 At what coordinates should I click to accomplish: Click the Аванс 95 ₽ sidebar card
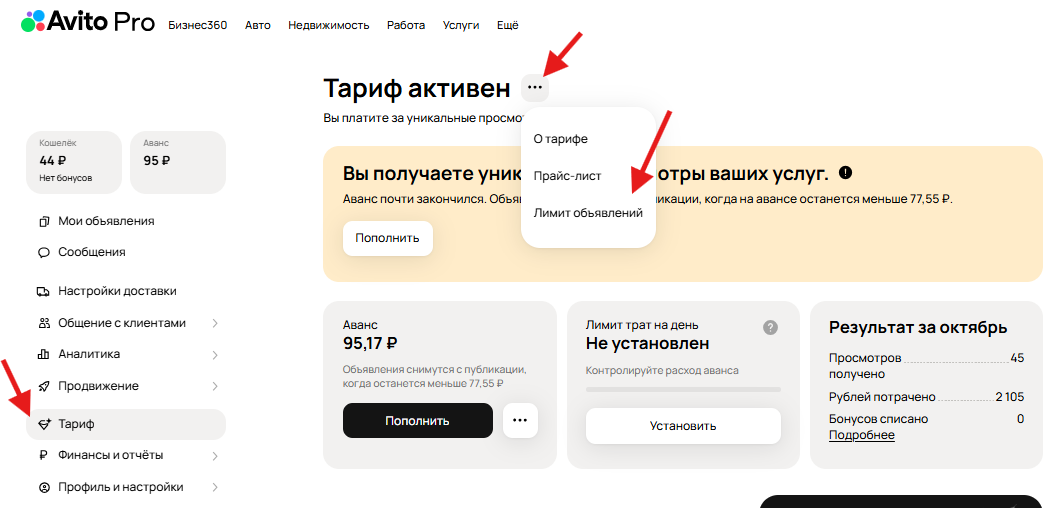(x=178, y=162)
